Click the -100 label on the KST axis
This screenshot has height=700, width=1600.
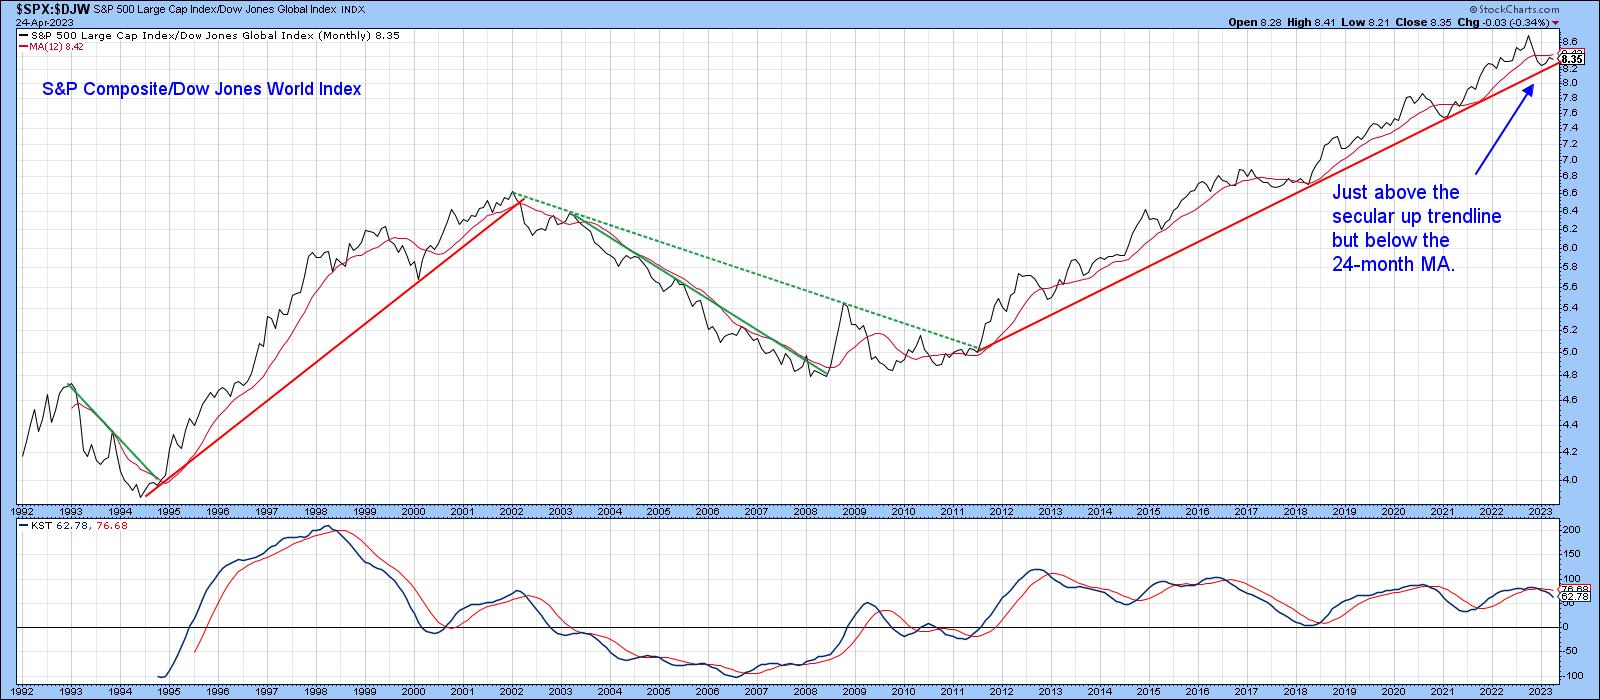1571,676
